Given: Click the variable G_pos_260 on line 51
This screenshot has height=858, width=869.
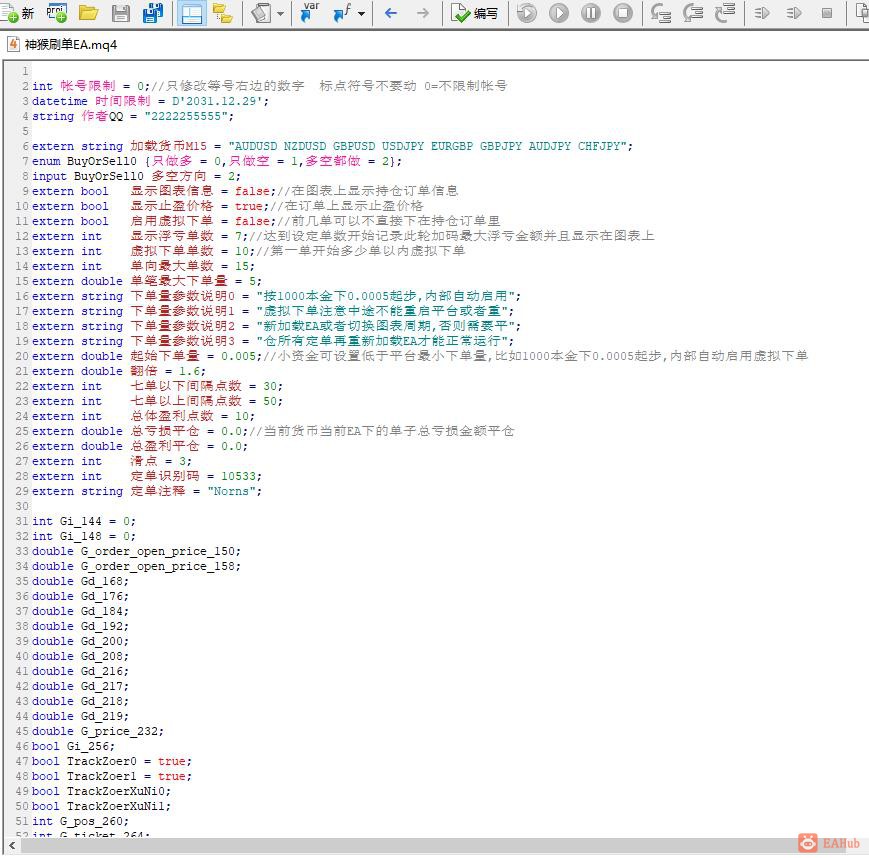Looking at the screenshot, I should [x=91, y=820].
